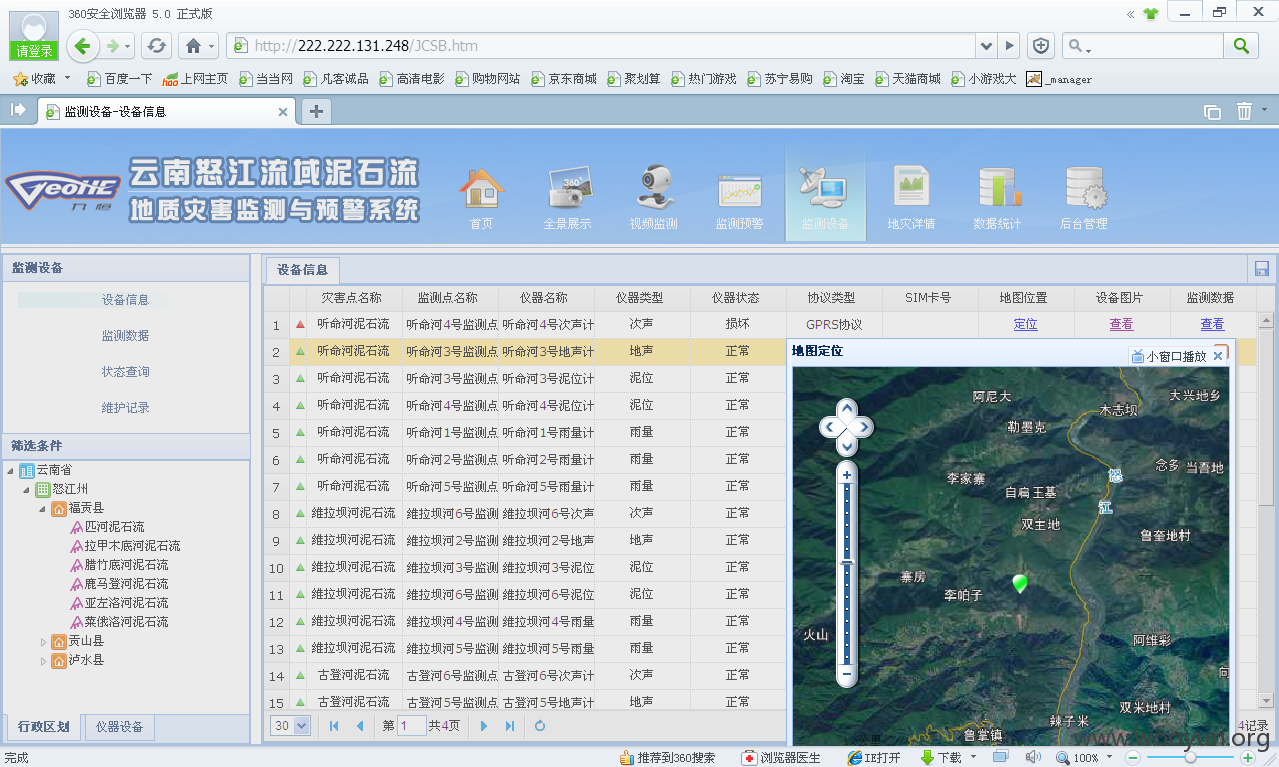1279x767 pixels.
Task: Click the page number input field
Action: [411, 726]
